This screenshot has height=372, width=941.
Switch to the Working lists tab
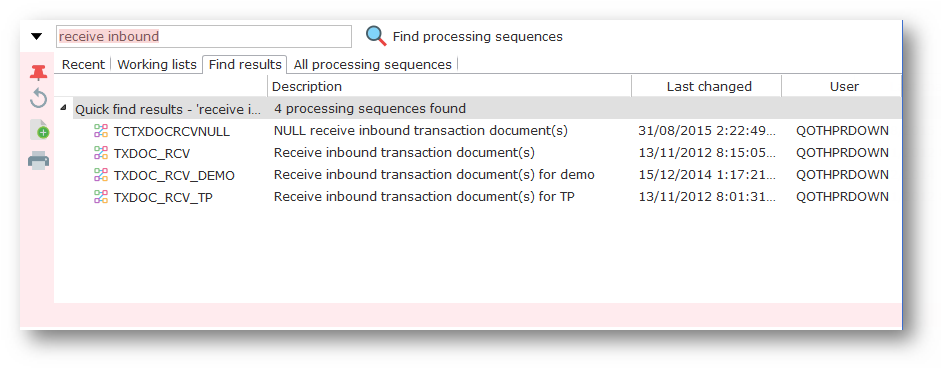(157, 65)
